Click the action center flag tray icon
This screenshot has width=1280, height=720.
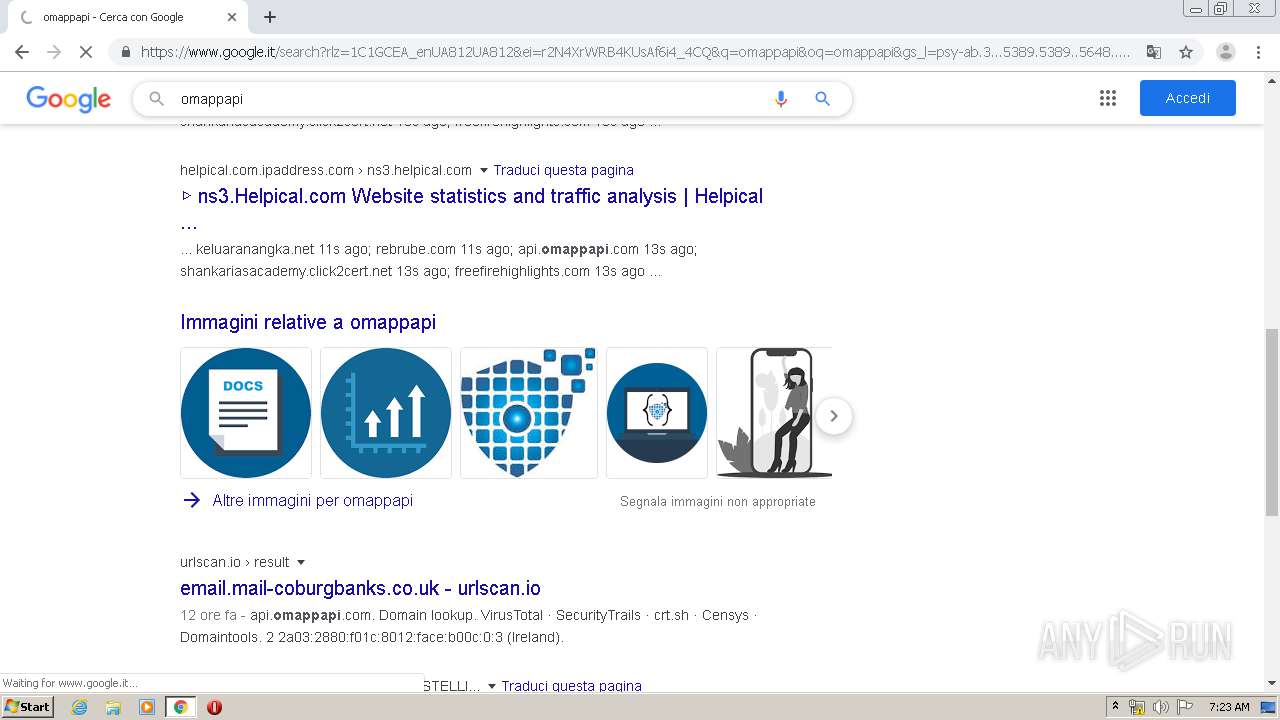(1185, 707)
